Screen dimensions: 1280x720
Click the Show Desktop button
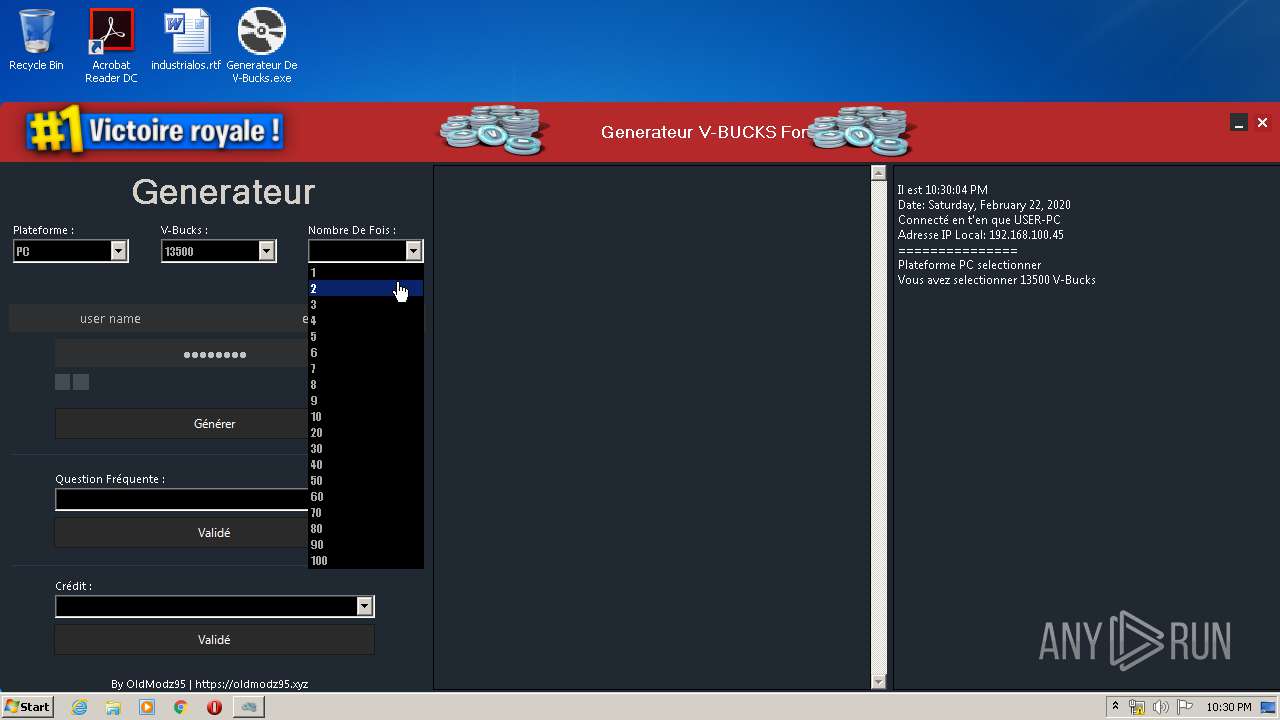1269,707
